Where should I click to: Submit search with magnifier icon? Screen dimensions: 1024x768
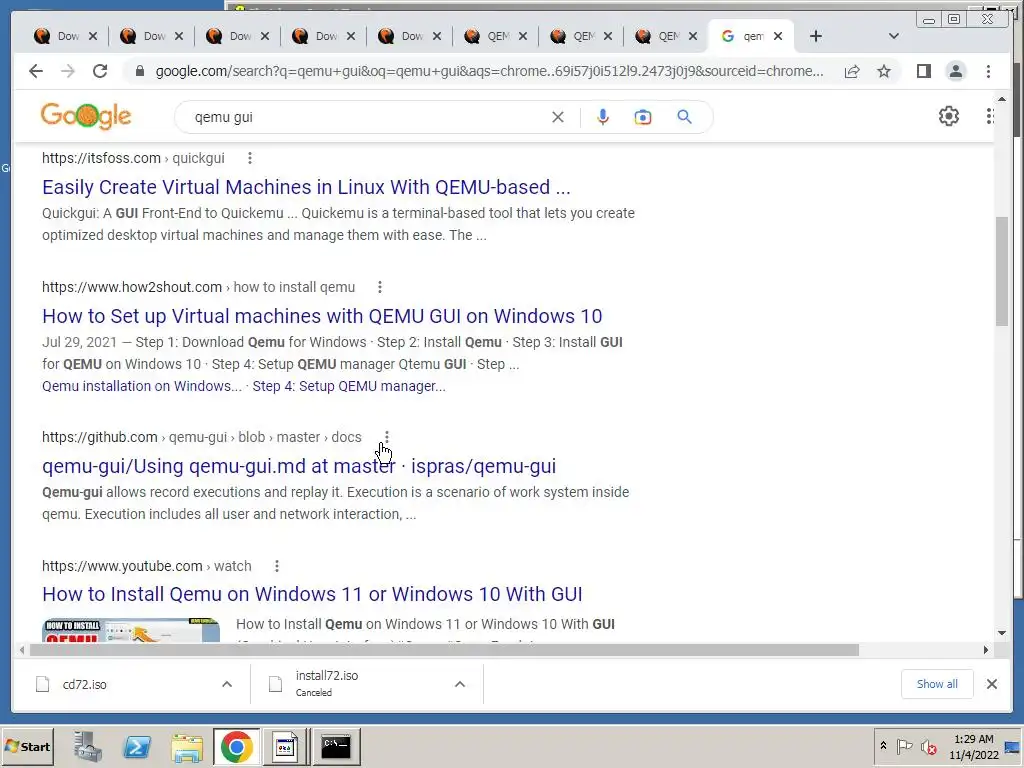coord(684,117)
